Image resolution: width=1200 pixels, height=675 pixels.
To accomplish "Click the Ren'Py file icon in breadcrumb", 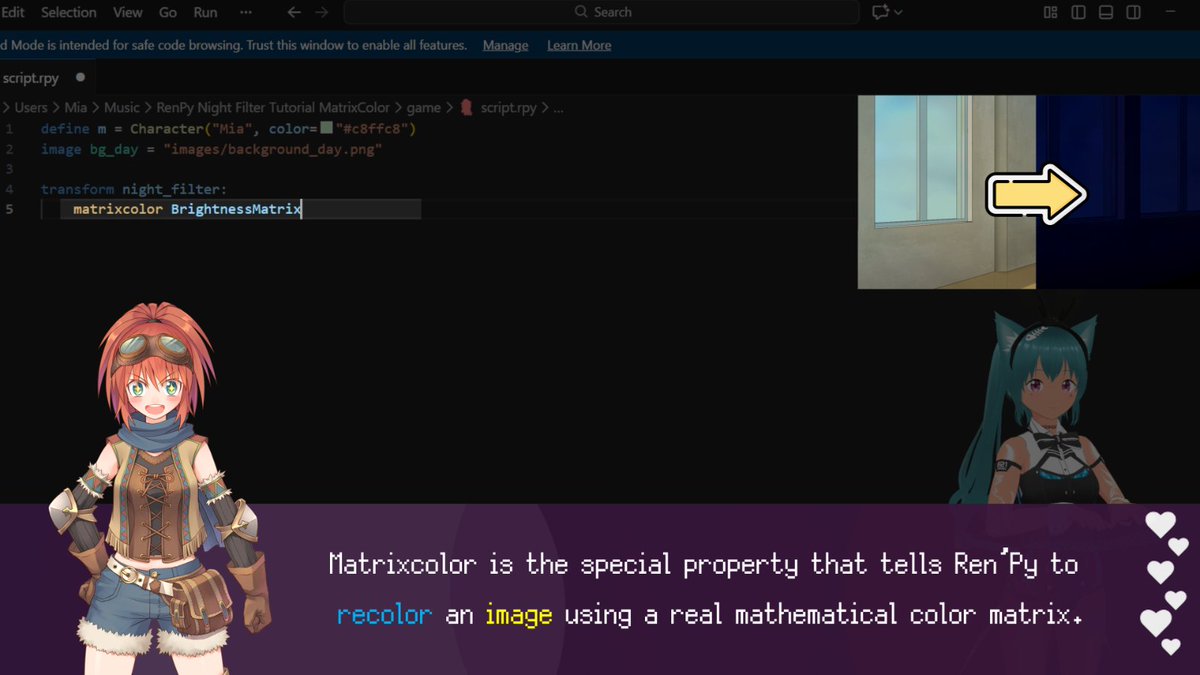I will 466,107.
